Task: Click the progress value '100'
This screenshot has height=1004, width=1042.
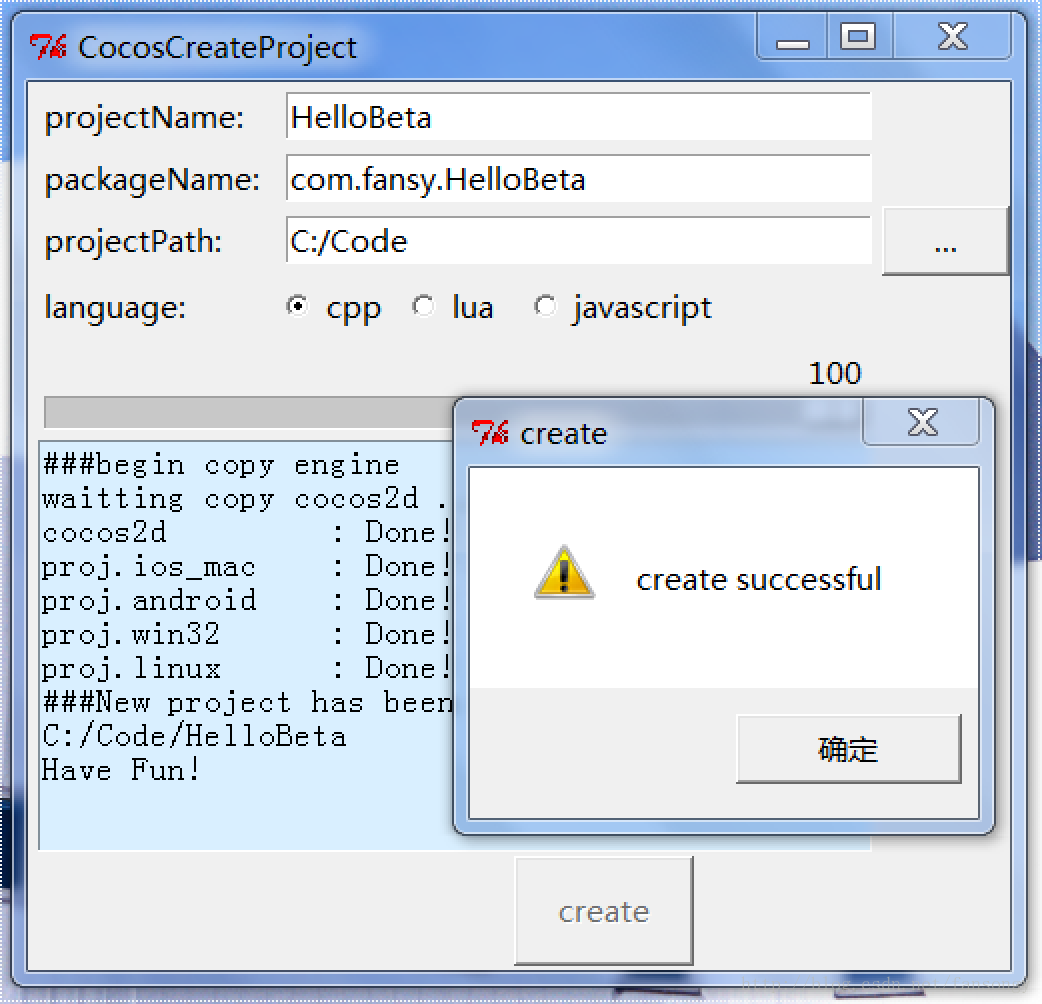Action: tap(835, 373)
